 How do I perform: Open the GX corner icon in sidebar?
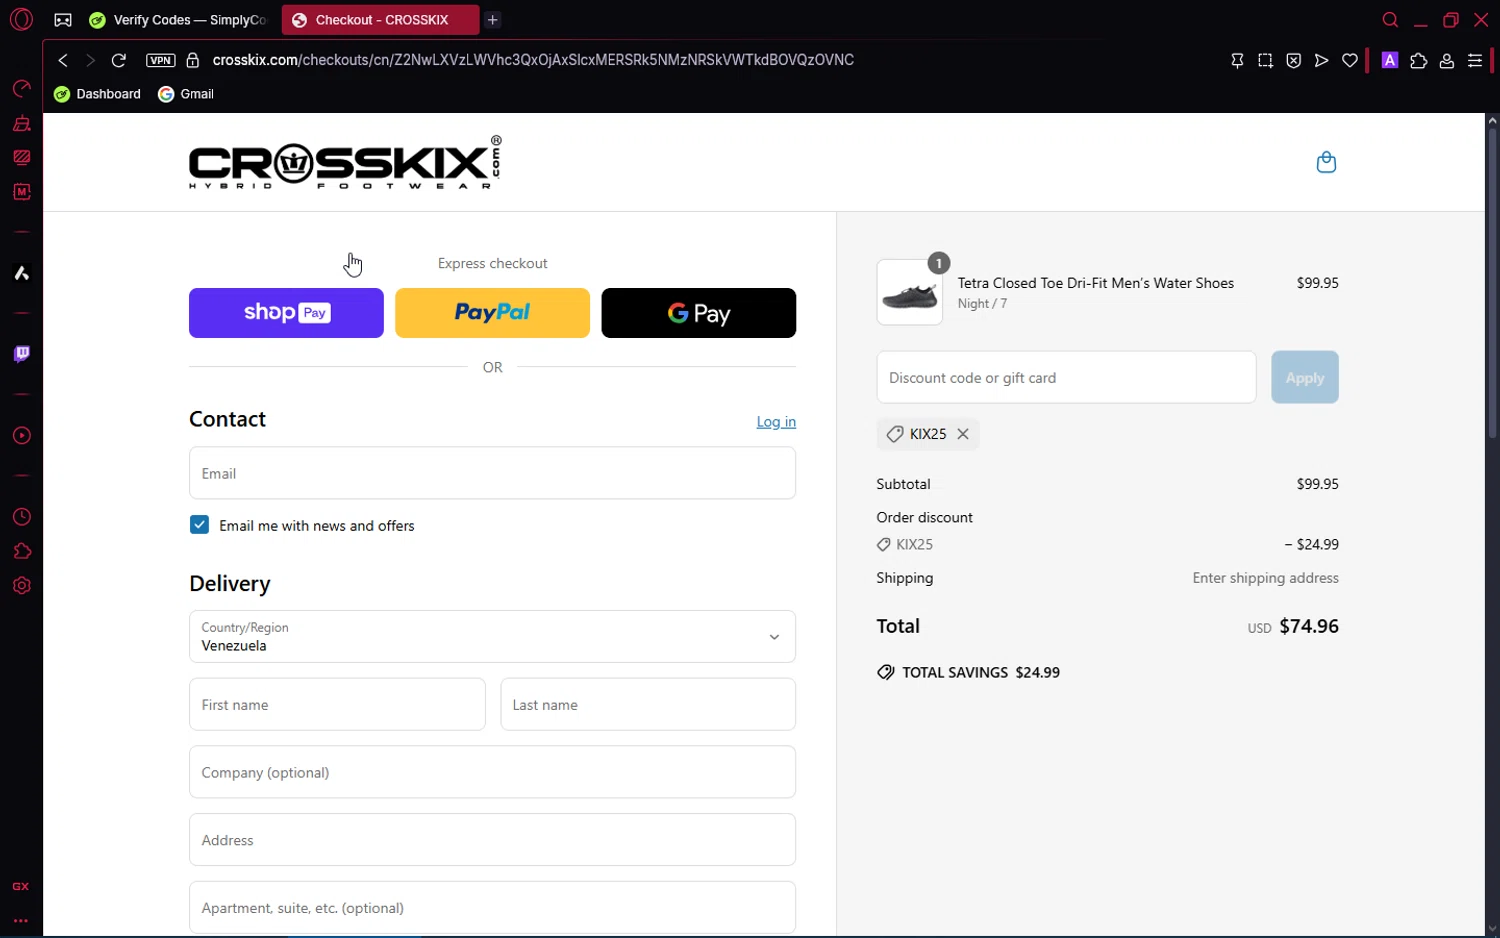pyautogui.click(x=21, y=887)
